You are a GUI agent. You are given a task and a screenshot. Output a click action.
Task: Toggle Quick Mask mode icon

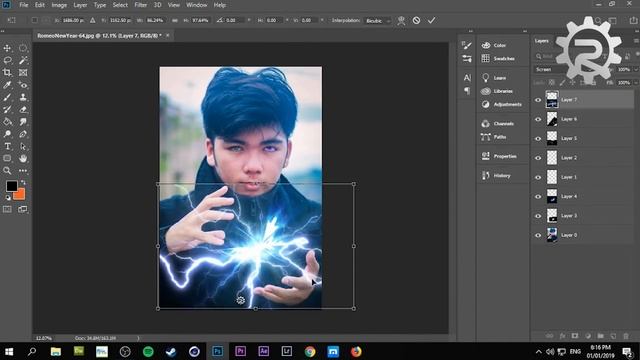coord(7,209)
